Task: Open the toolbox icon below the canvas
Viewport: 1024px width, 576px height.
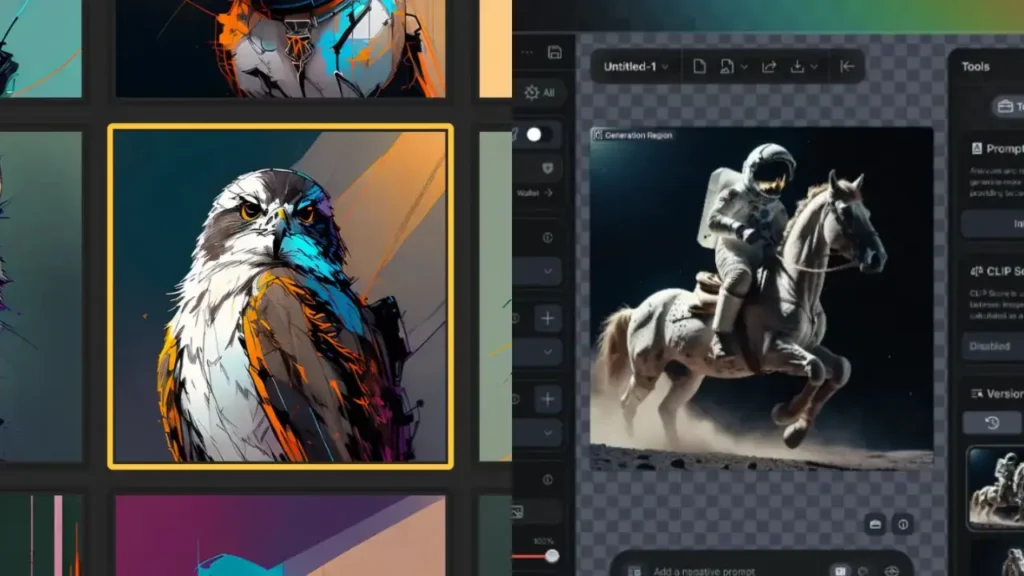Action: [875, 524]
